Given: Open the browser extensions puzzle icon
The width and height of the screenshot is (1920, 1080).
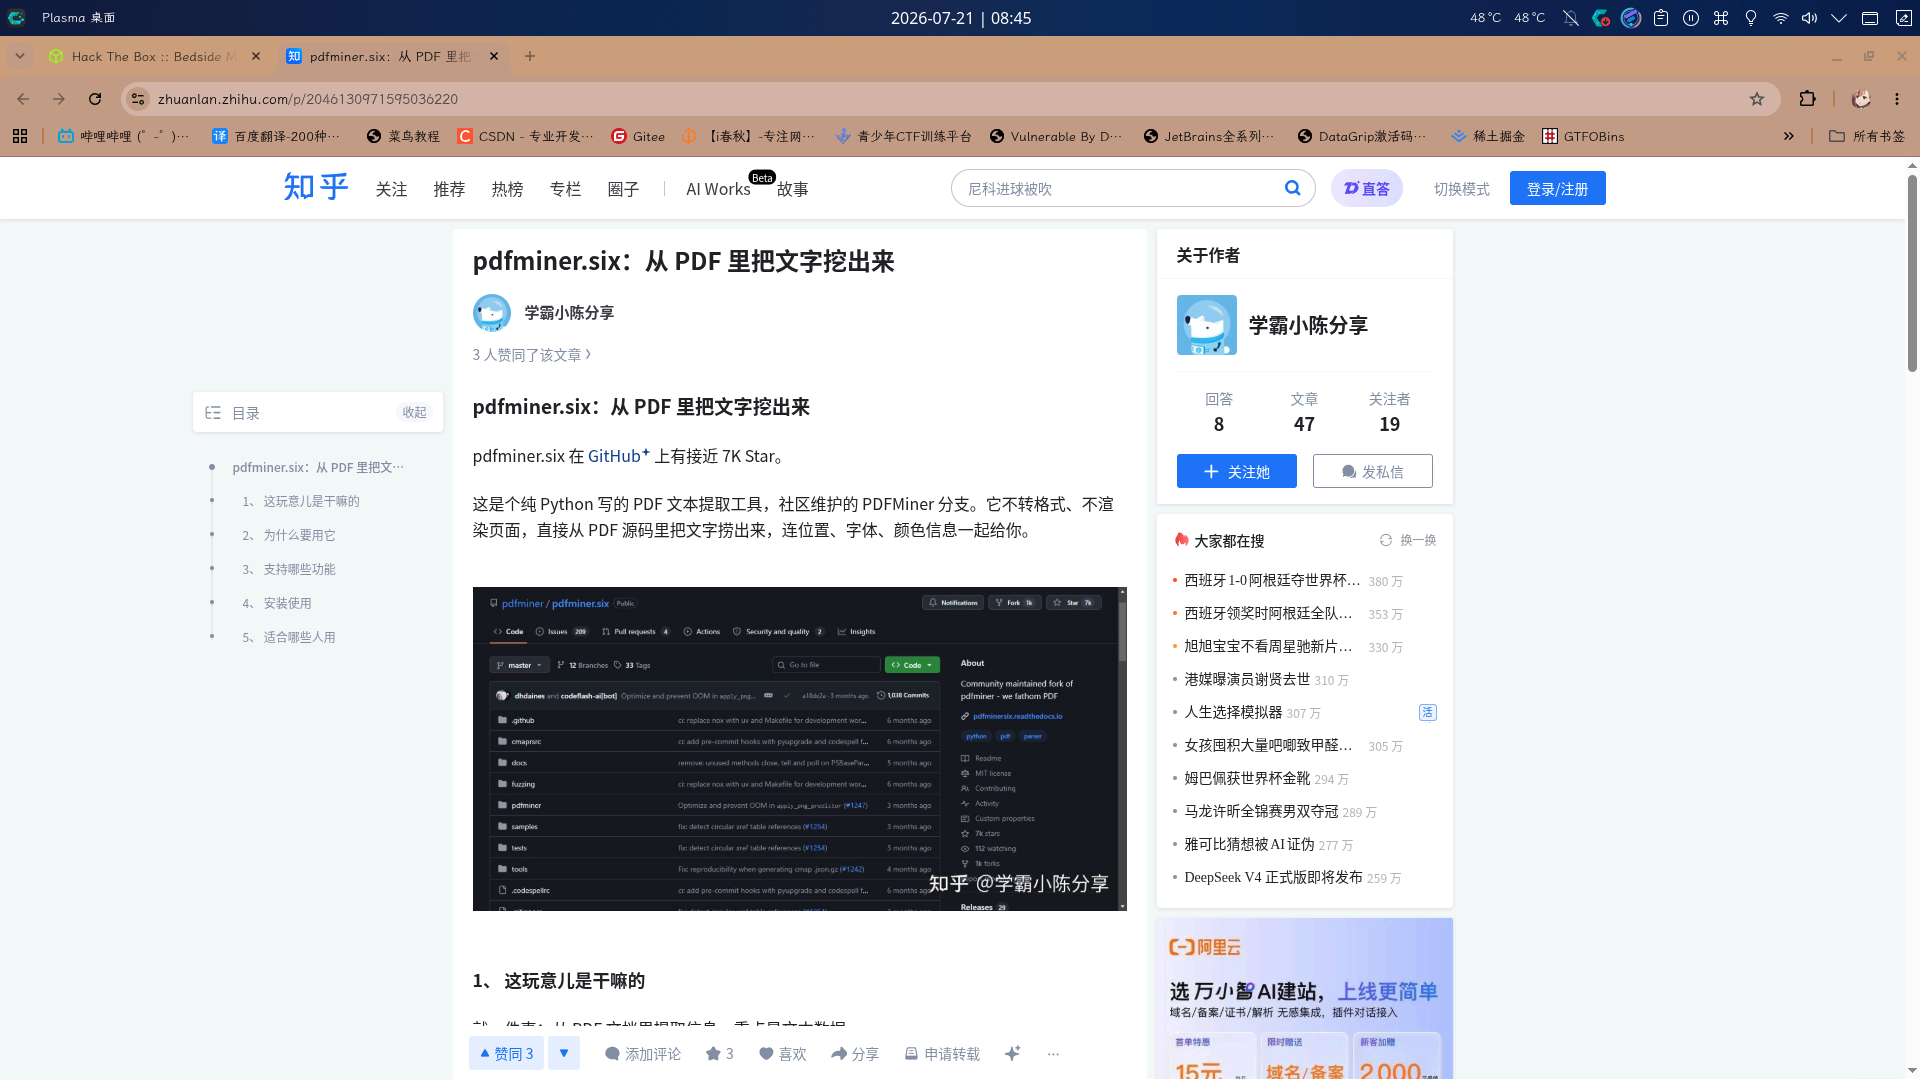Looking at the screenshot, I should coord(1807,99).
